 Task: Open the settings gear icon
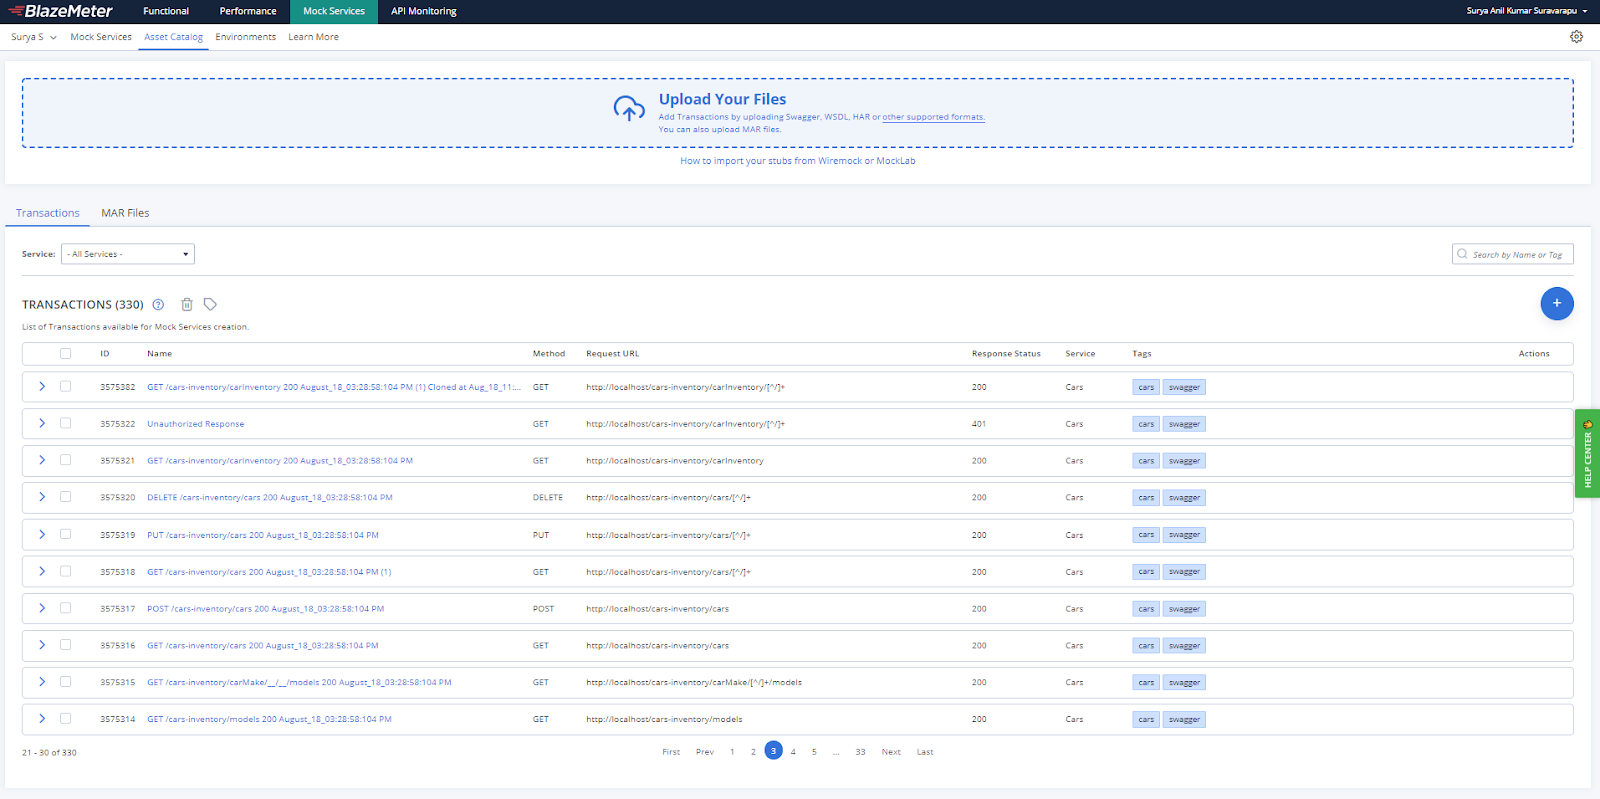click(1576, 37)
